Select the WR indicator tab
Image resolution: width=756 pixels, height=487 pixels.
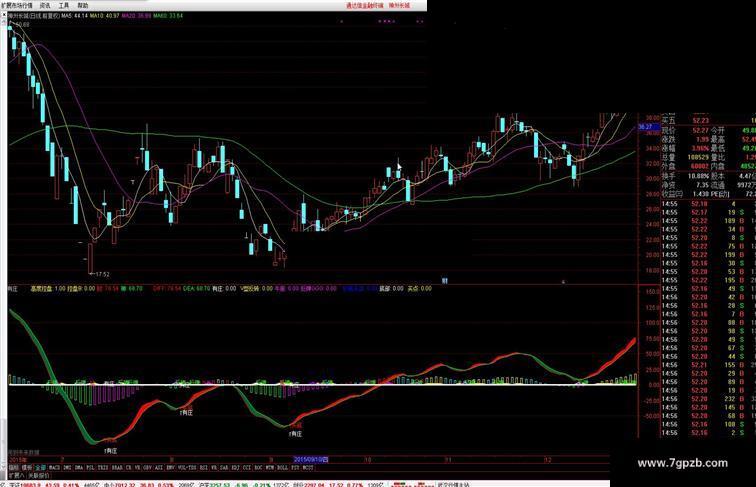[x=214, y=468]
